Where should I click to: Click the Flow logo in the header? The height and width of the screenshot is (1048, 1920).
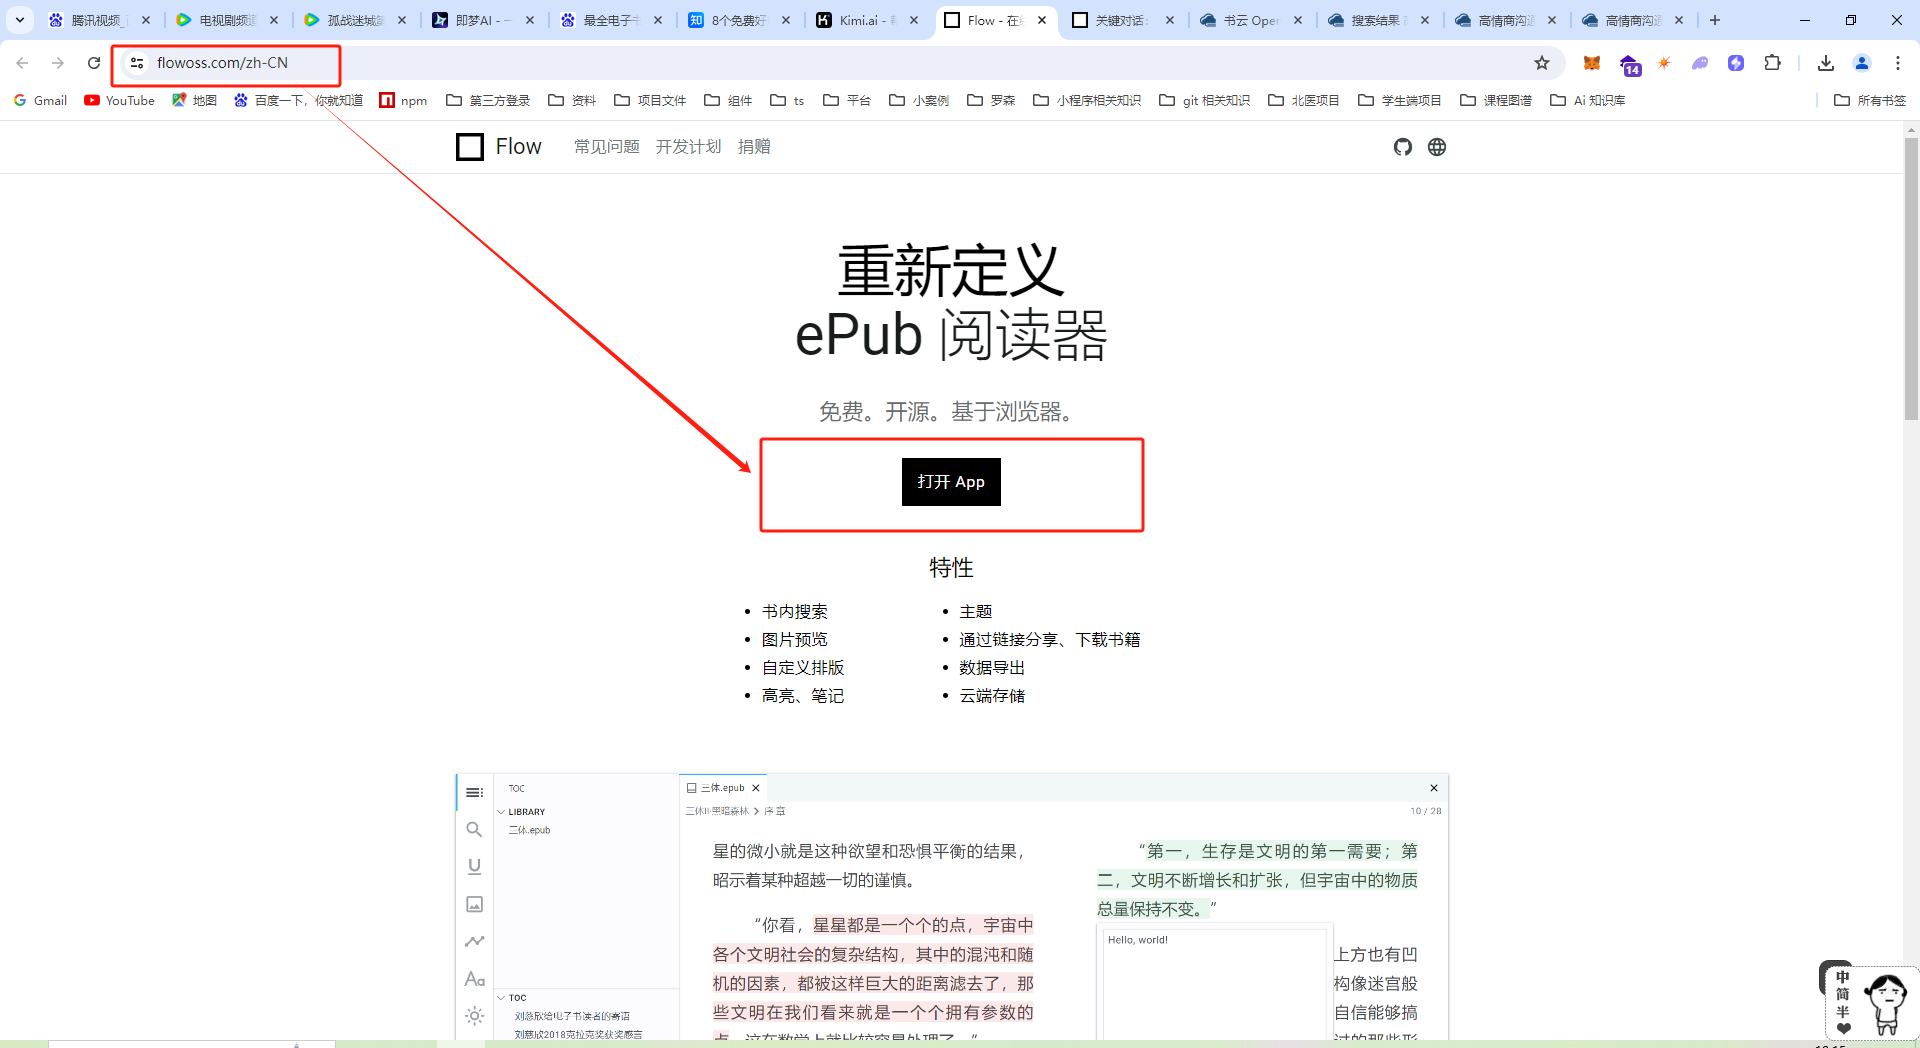pyautogui.click(x=498, y=147)
